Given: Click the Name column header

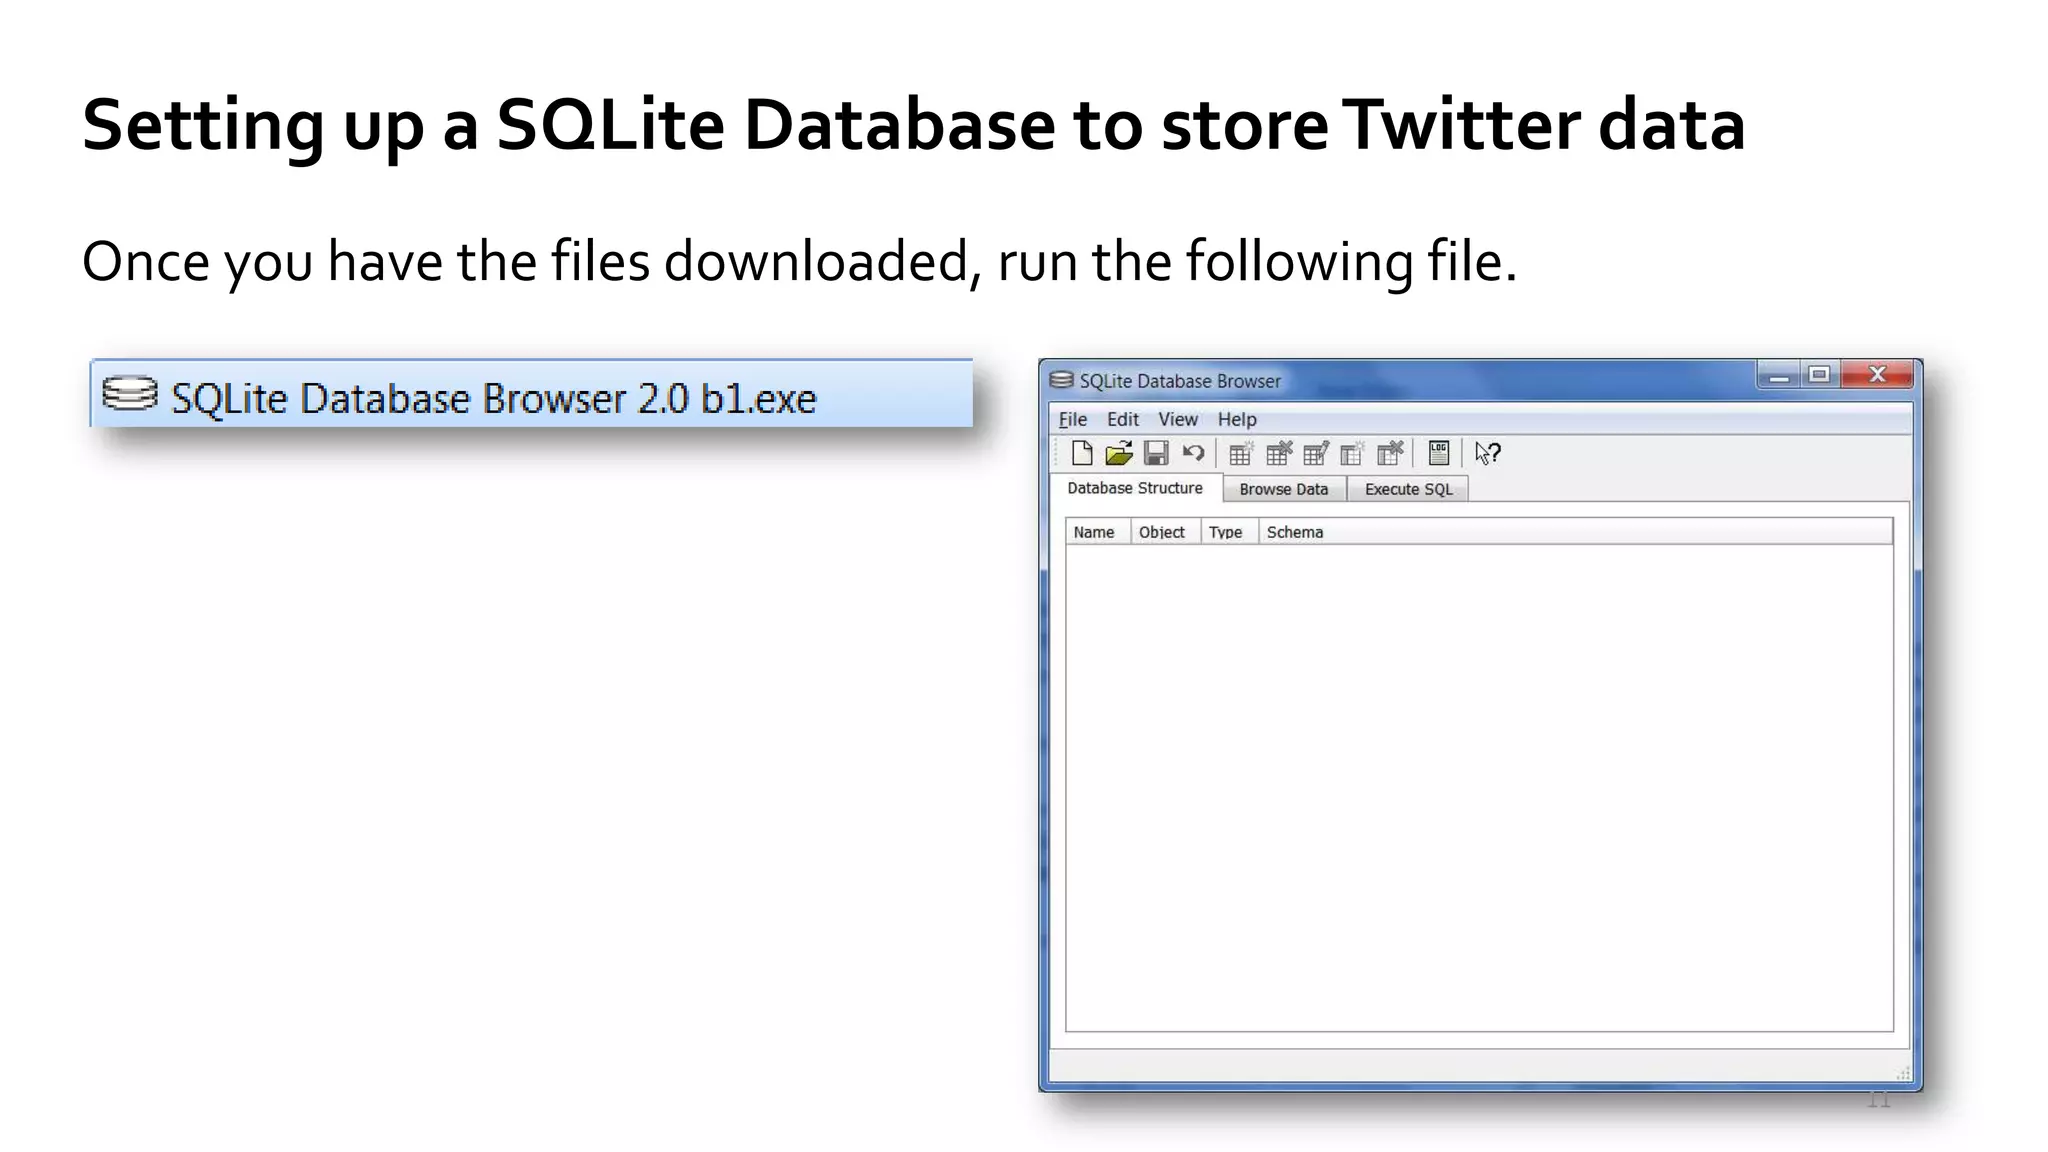Looking at the screenshot, I should 1098,532.
